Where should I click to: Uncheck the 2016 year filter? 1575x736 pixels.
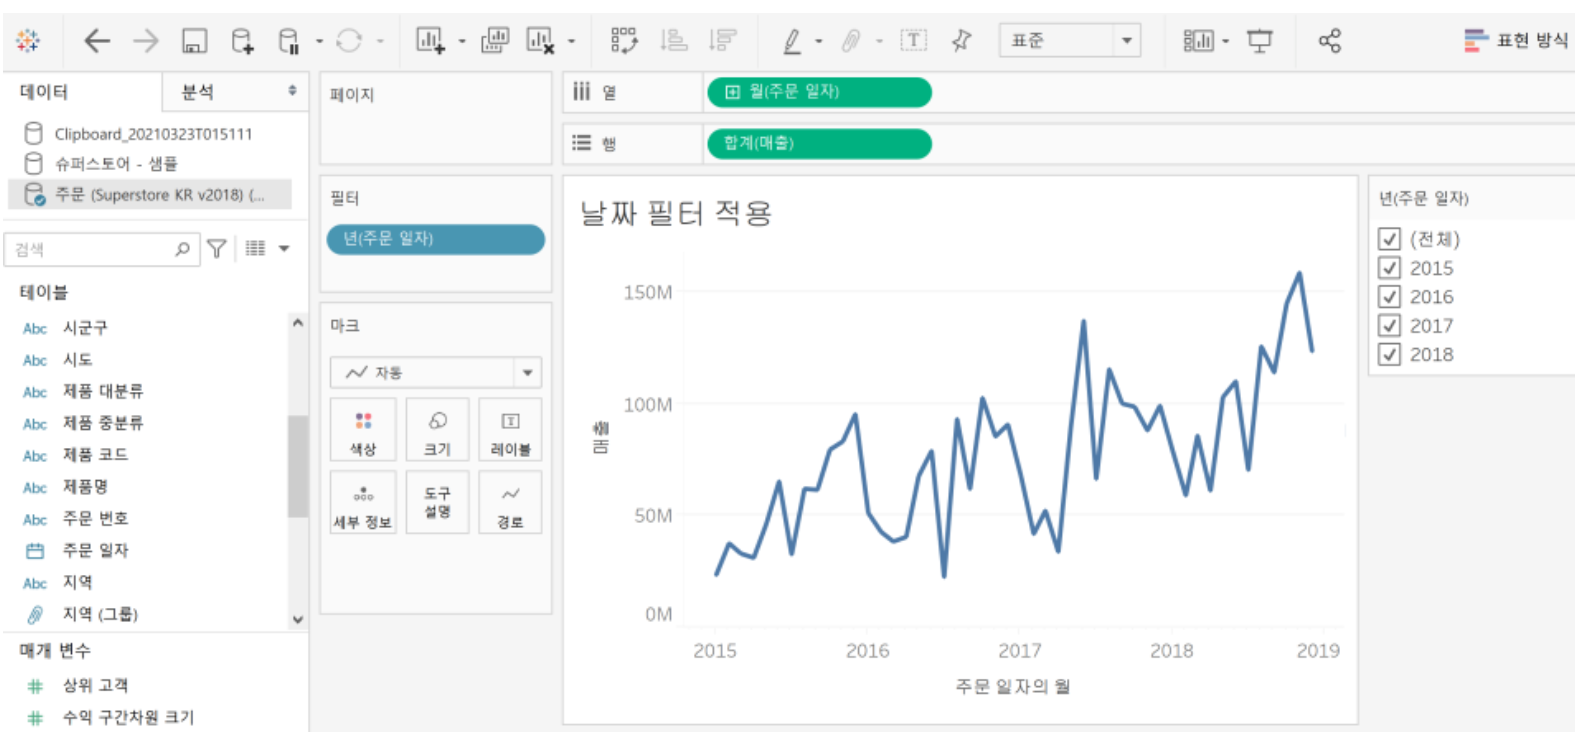click(x=1389, y=297)
